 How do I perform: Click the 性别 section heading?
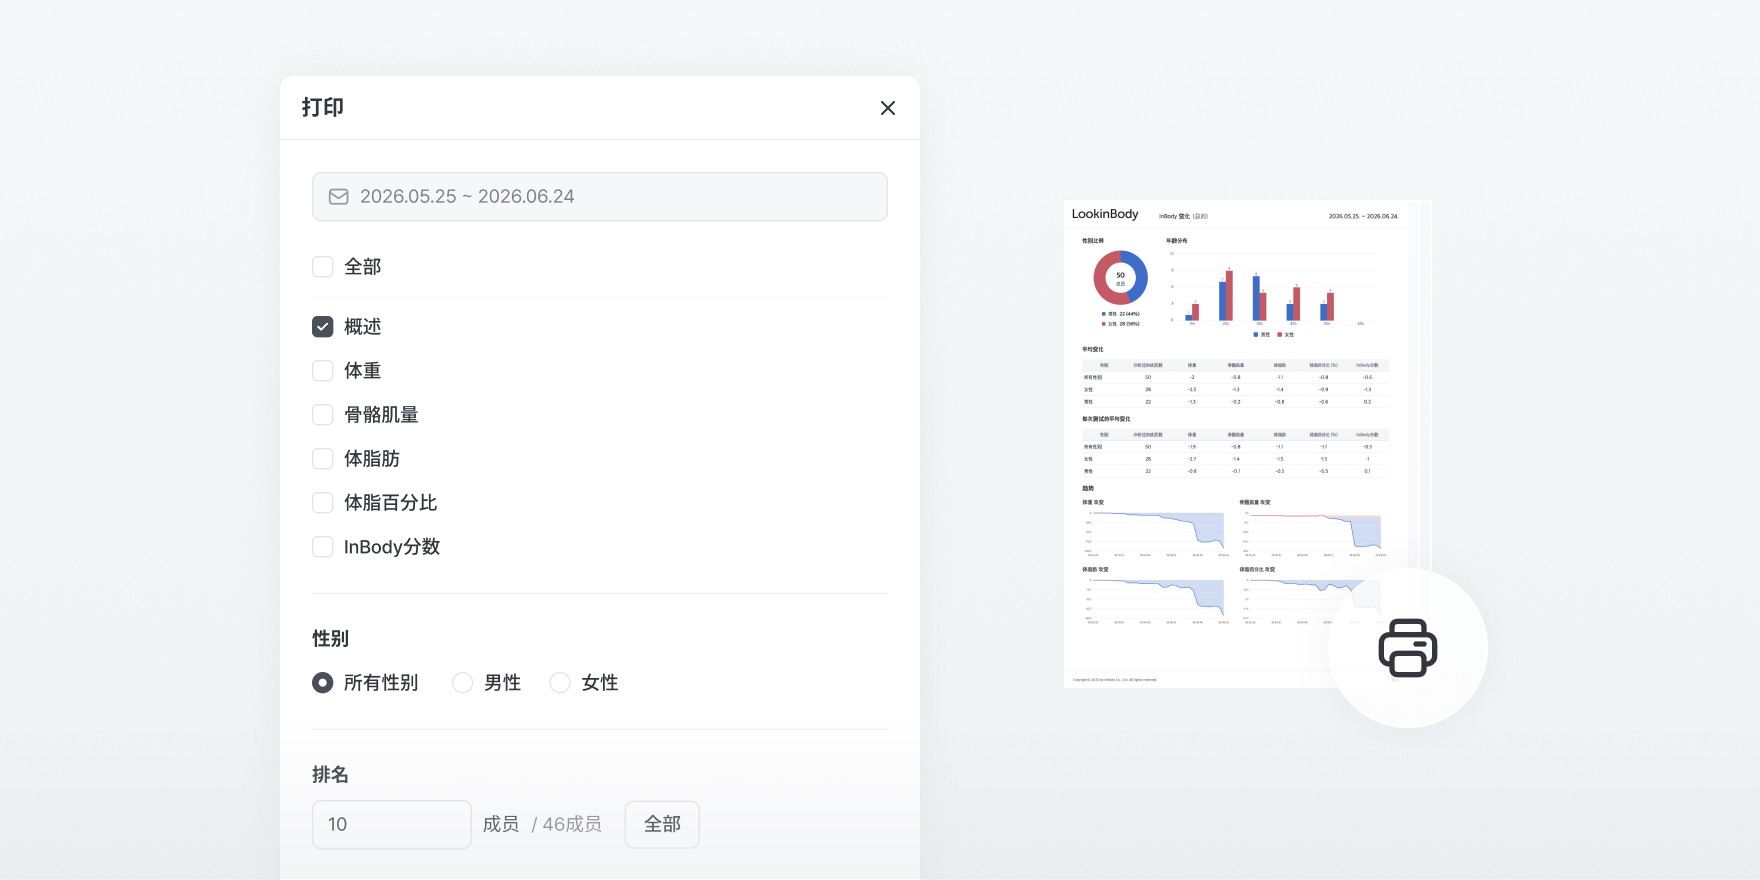[330, 639]
